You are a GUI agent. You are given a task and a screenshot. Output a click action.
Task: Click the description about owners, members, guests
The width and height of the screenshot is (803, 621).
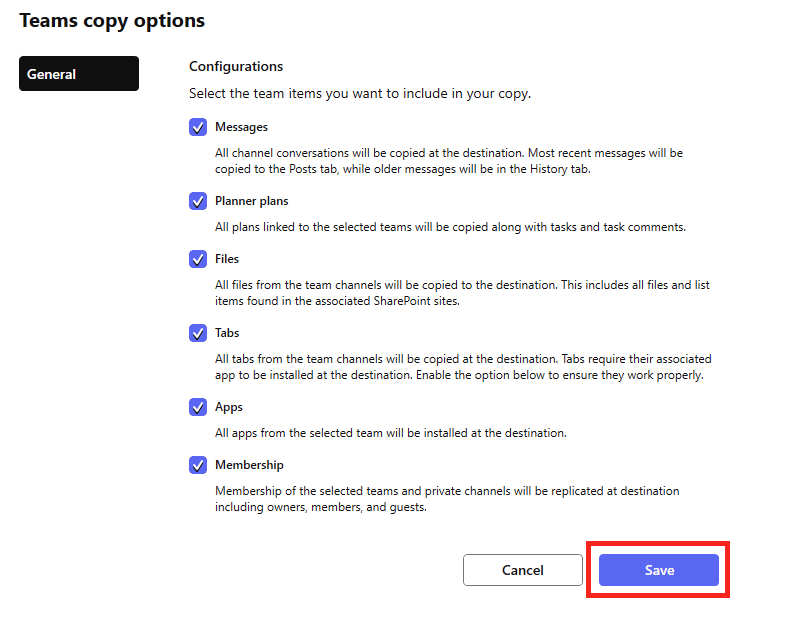(x=447, y=499)
